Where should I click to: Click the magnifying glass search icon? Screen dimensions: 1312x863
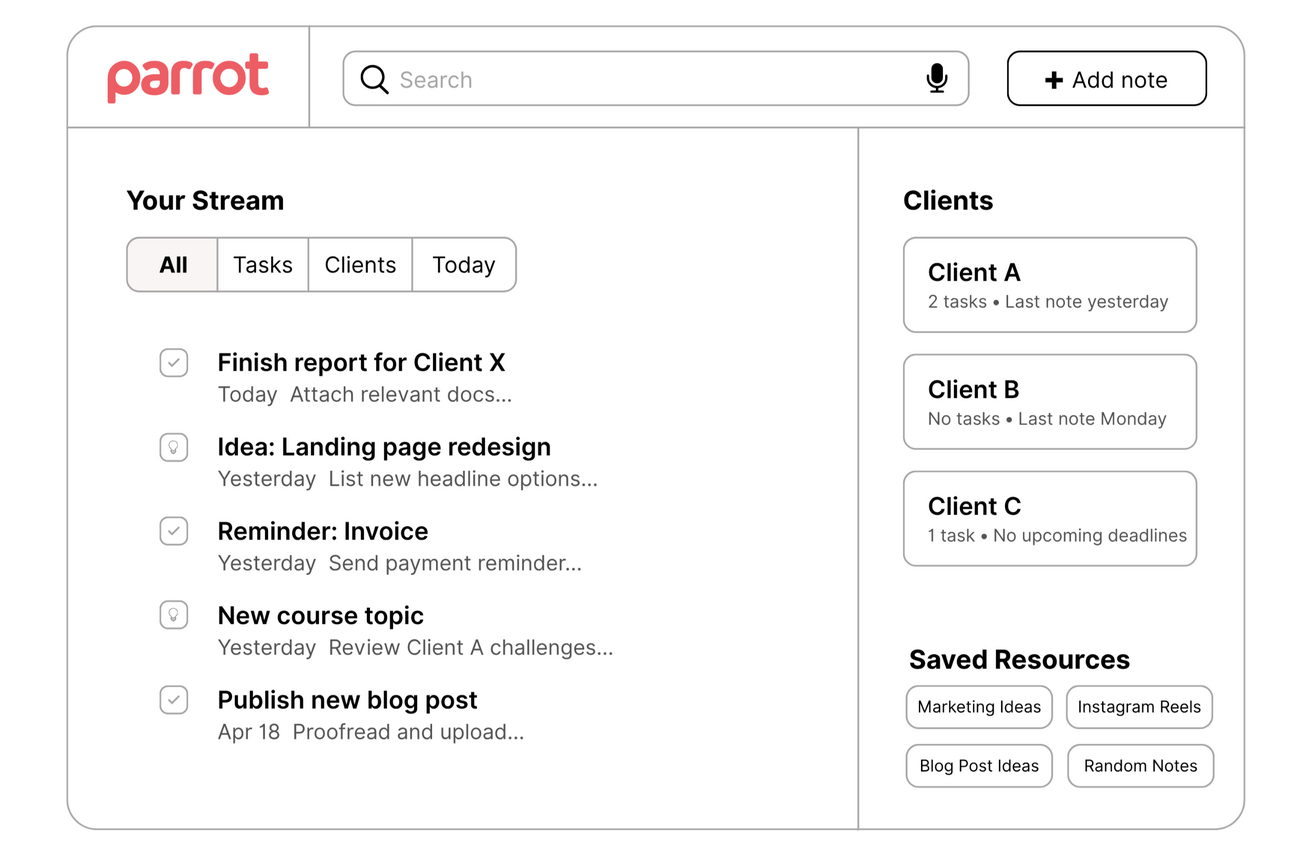(x=374, y=80)
